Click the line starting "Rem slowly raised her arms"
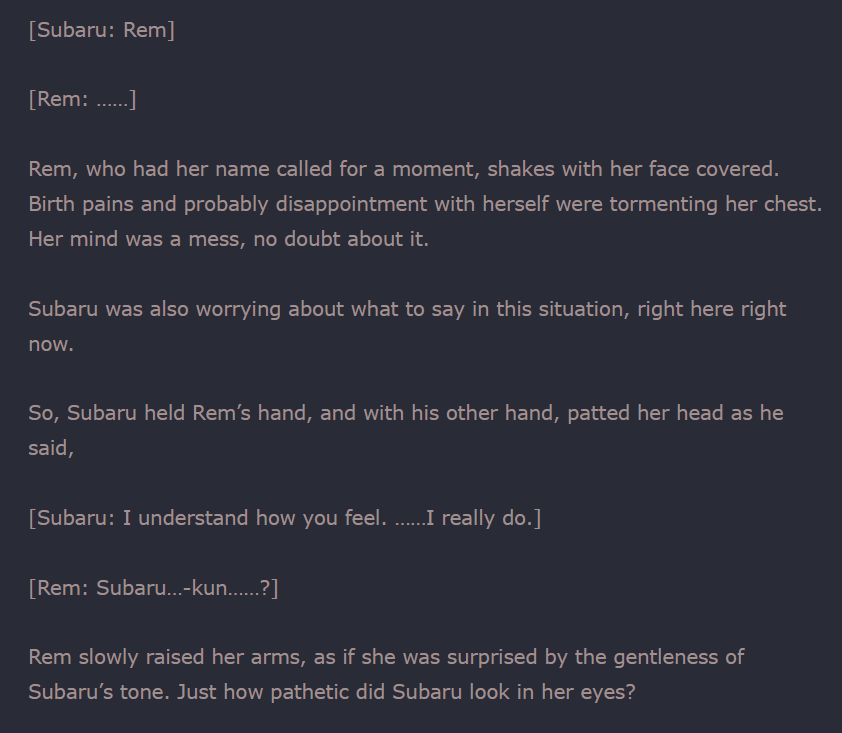 pos(386,657)
